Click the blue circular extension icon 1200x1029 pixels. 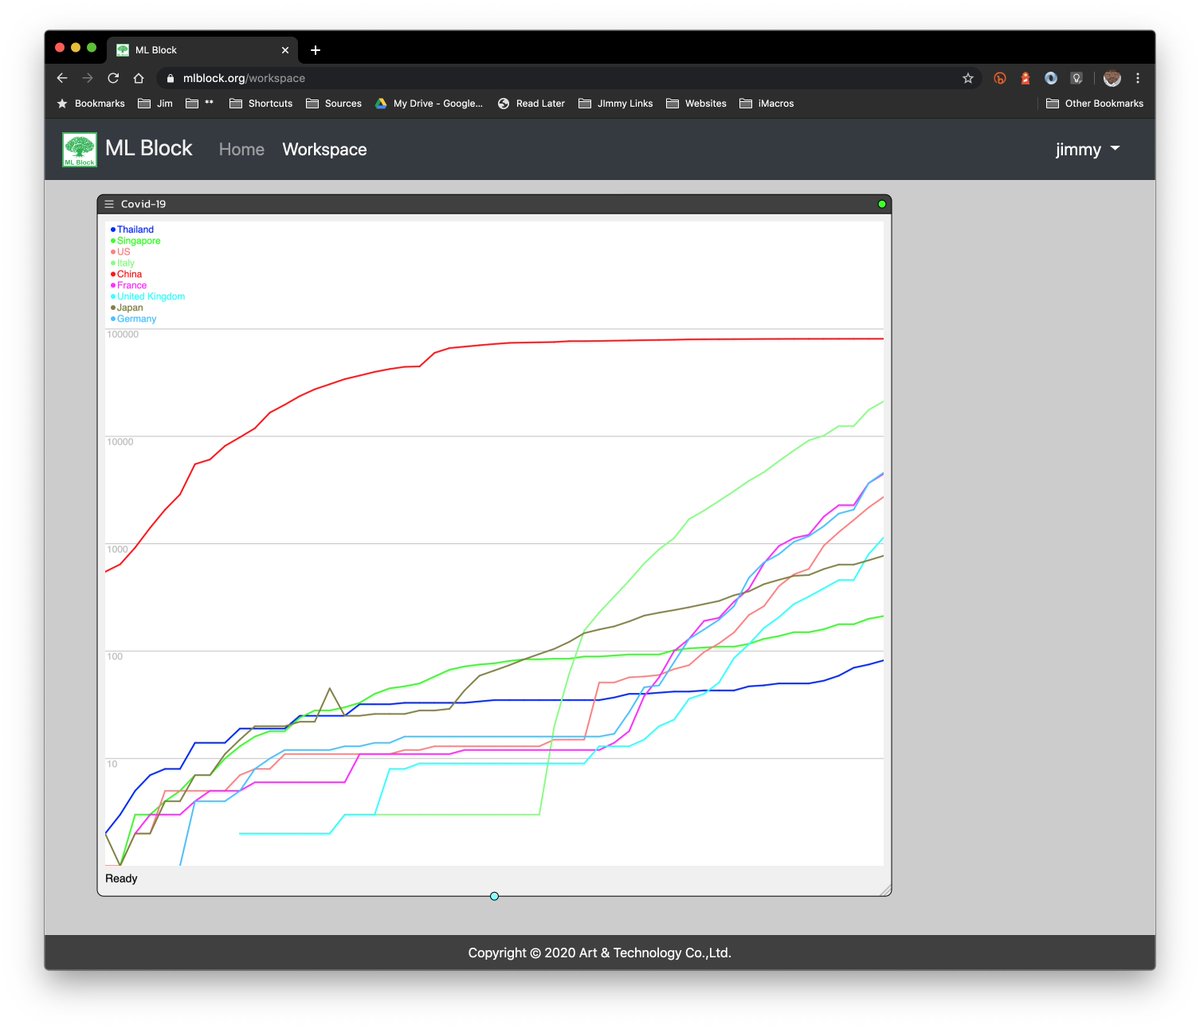click(x=1051, y=78)
